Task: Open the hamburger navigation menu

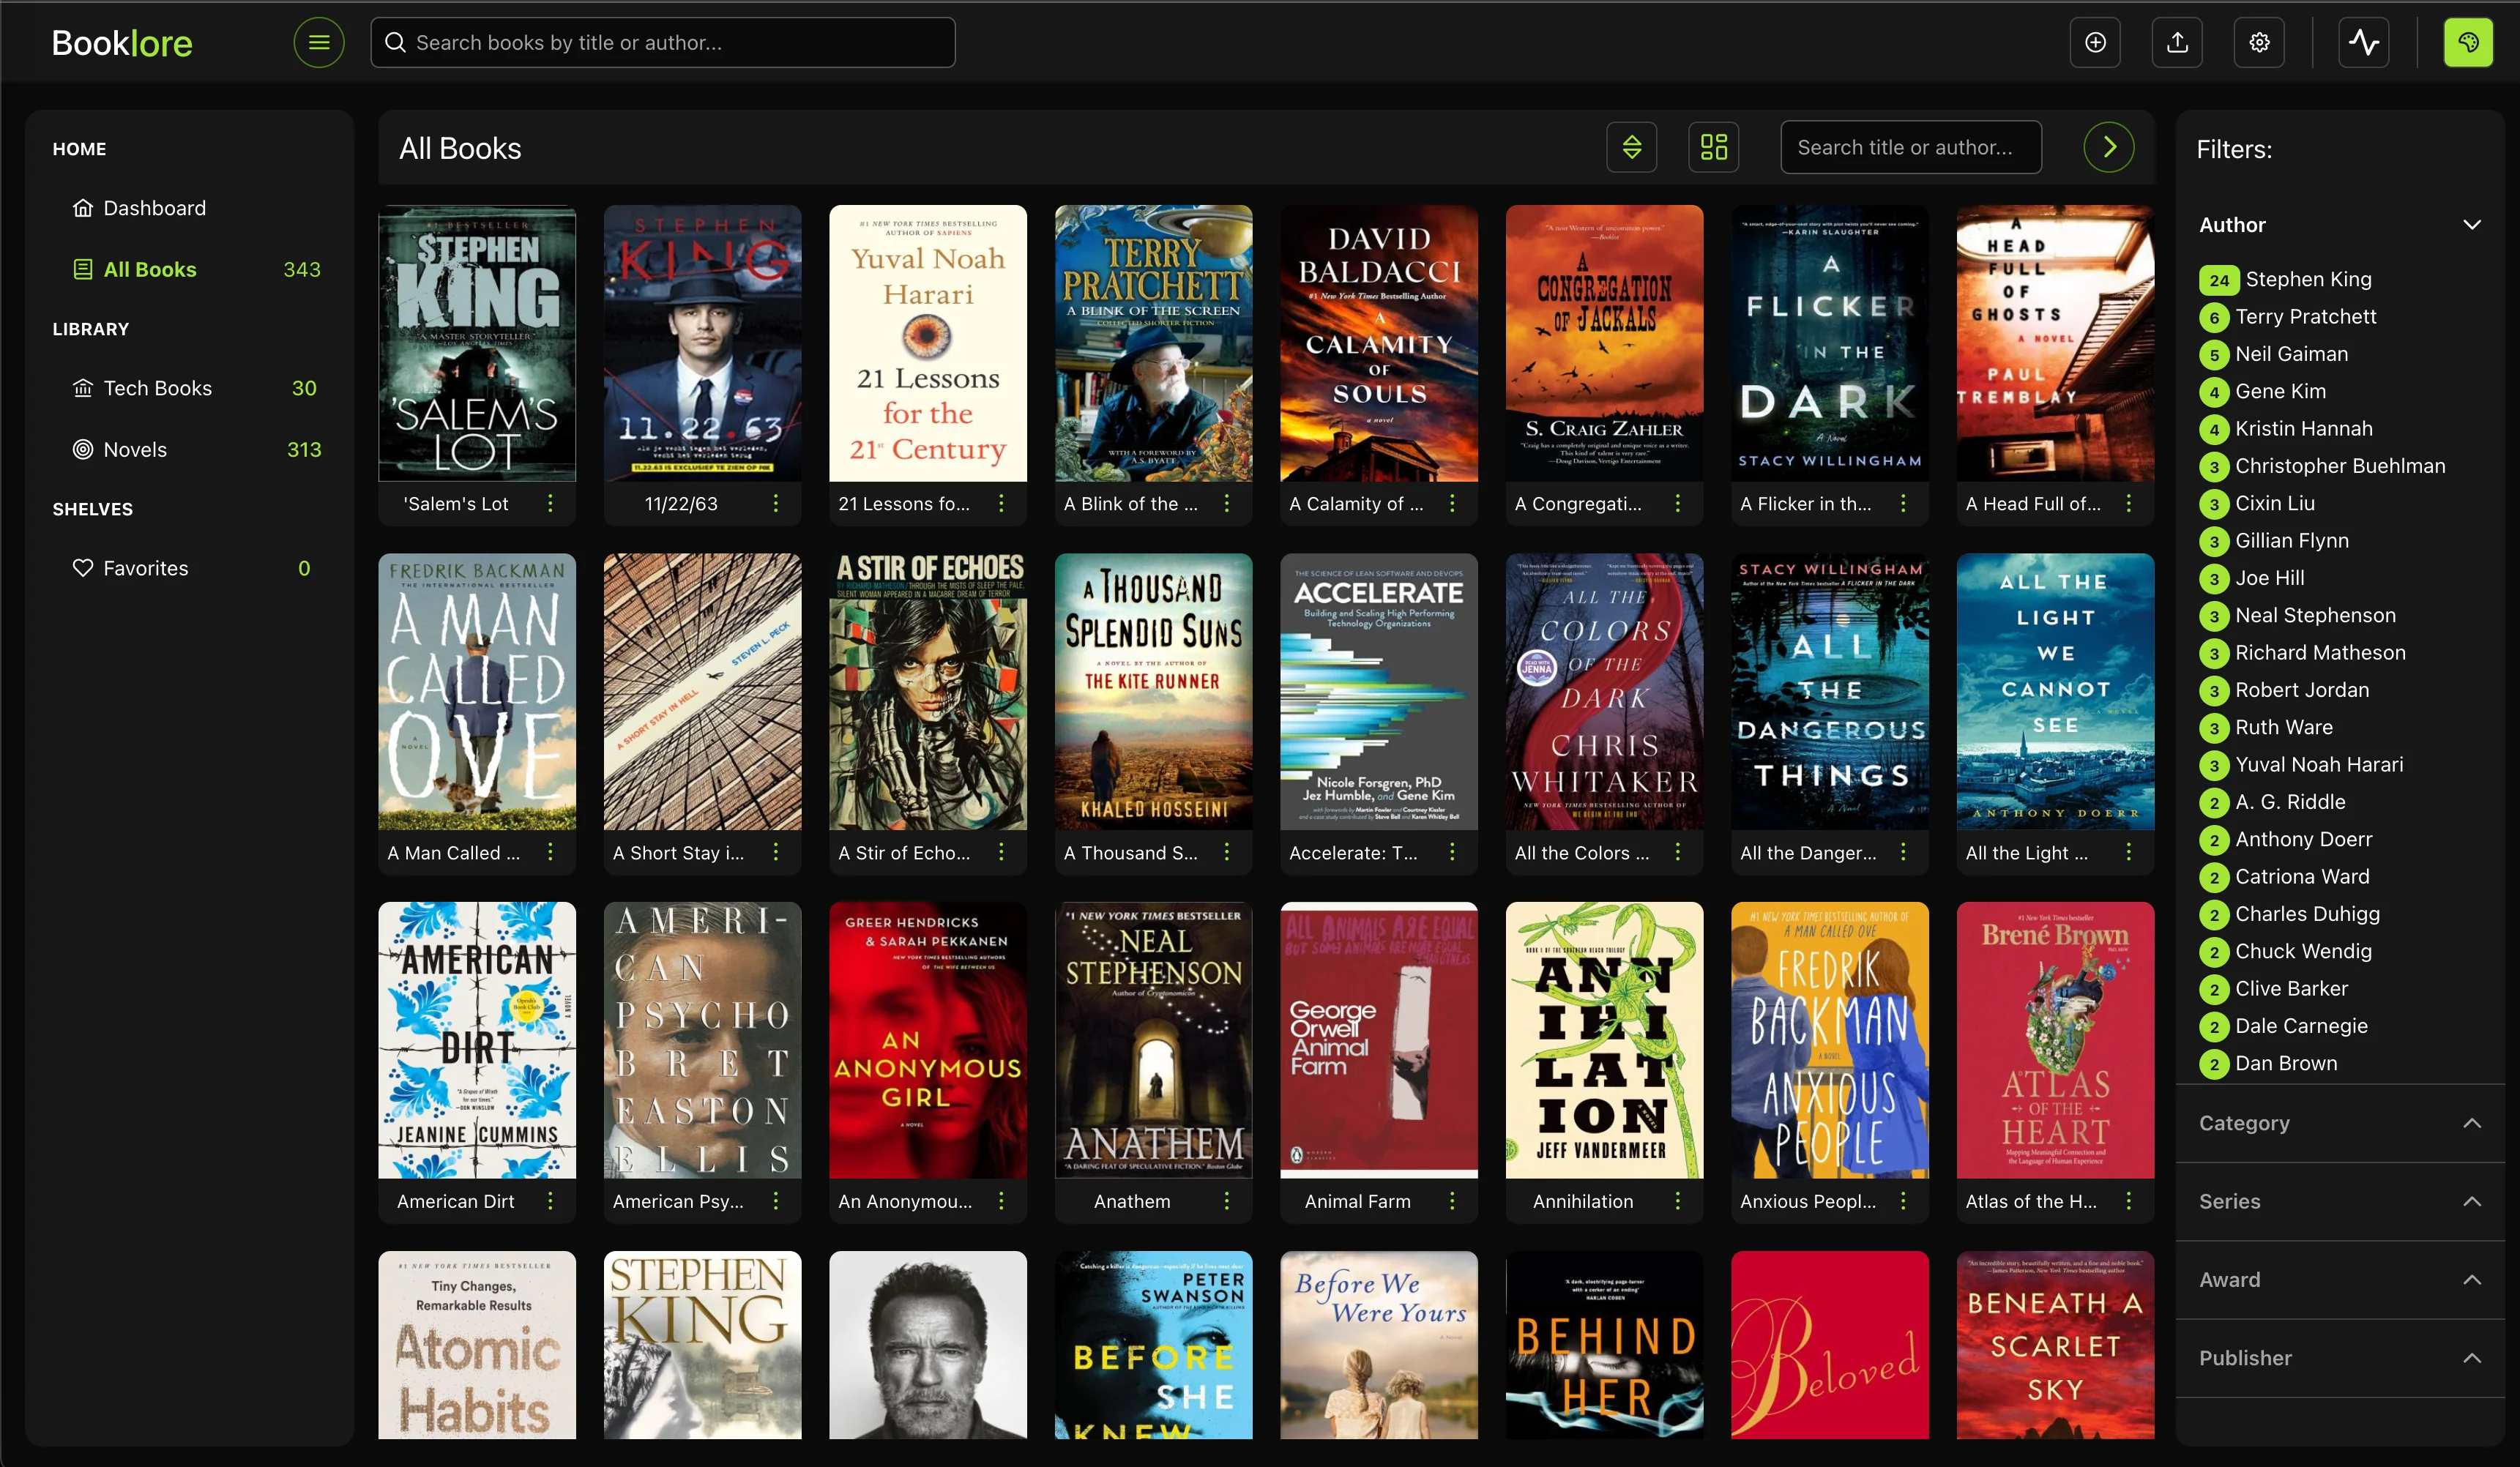Action: tap(318, 42)
